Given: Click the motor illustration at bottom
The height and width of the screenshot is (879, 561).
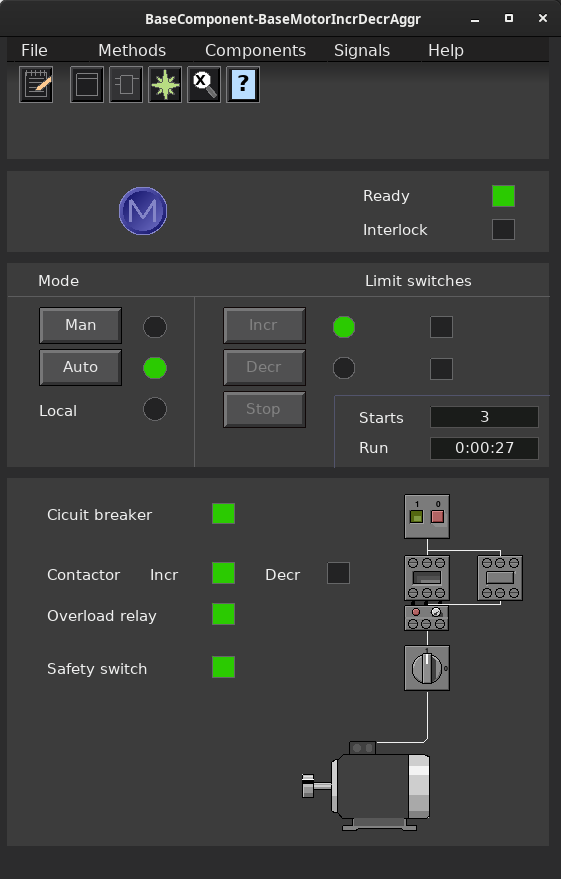Looking at the screenshot, I should click(366, 786).
